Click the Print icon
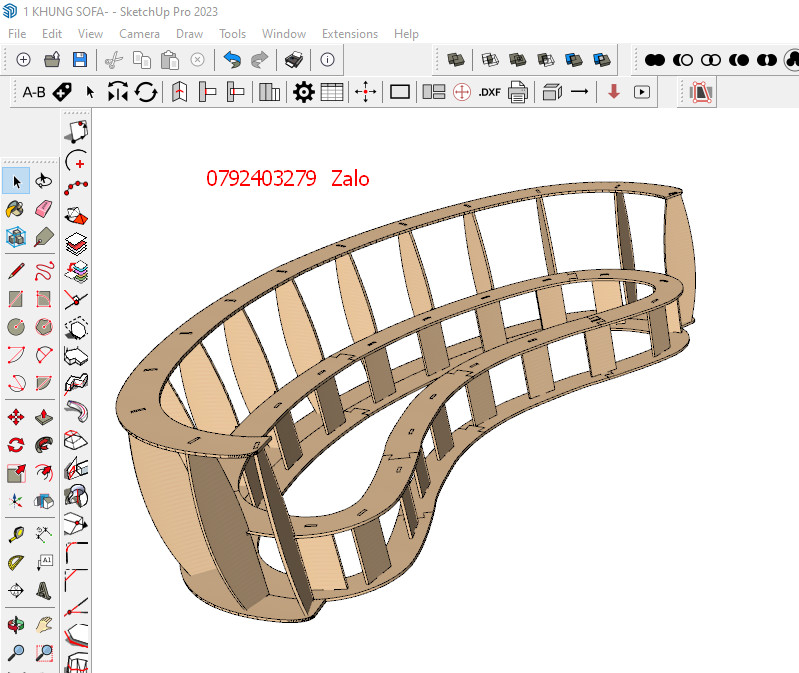The height and width of the screenshot is (673, 799). pyautogui.click(x=294, y=60)
